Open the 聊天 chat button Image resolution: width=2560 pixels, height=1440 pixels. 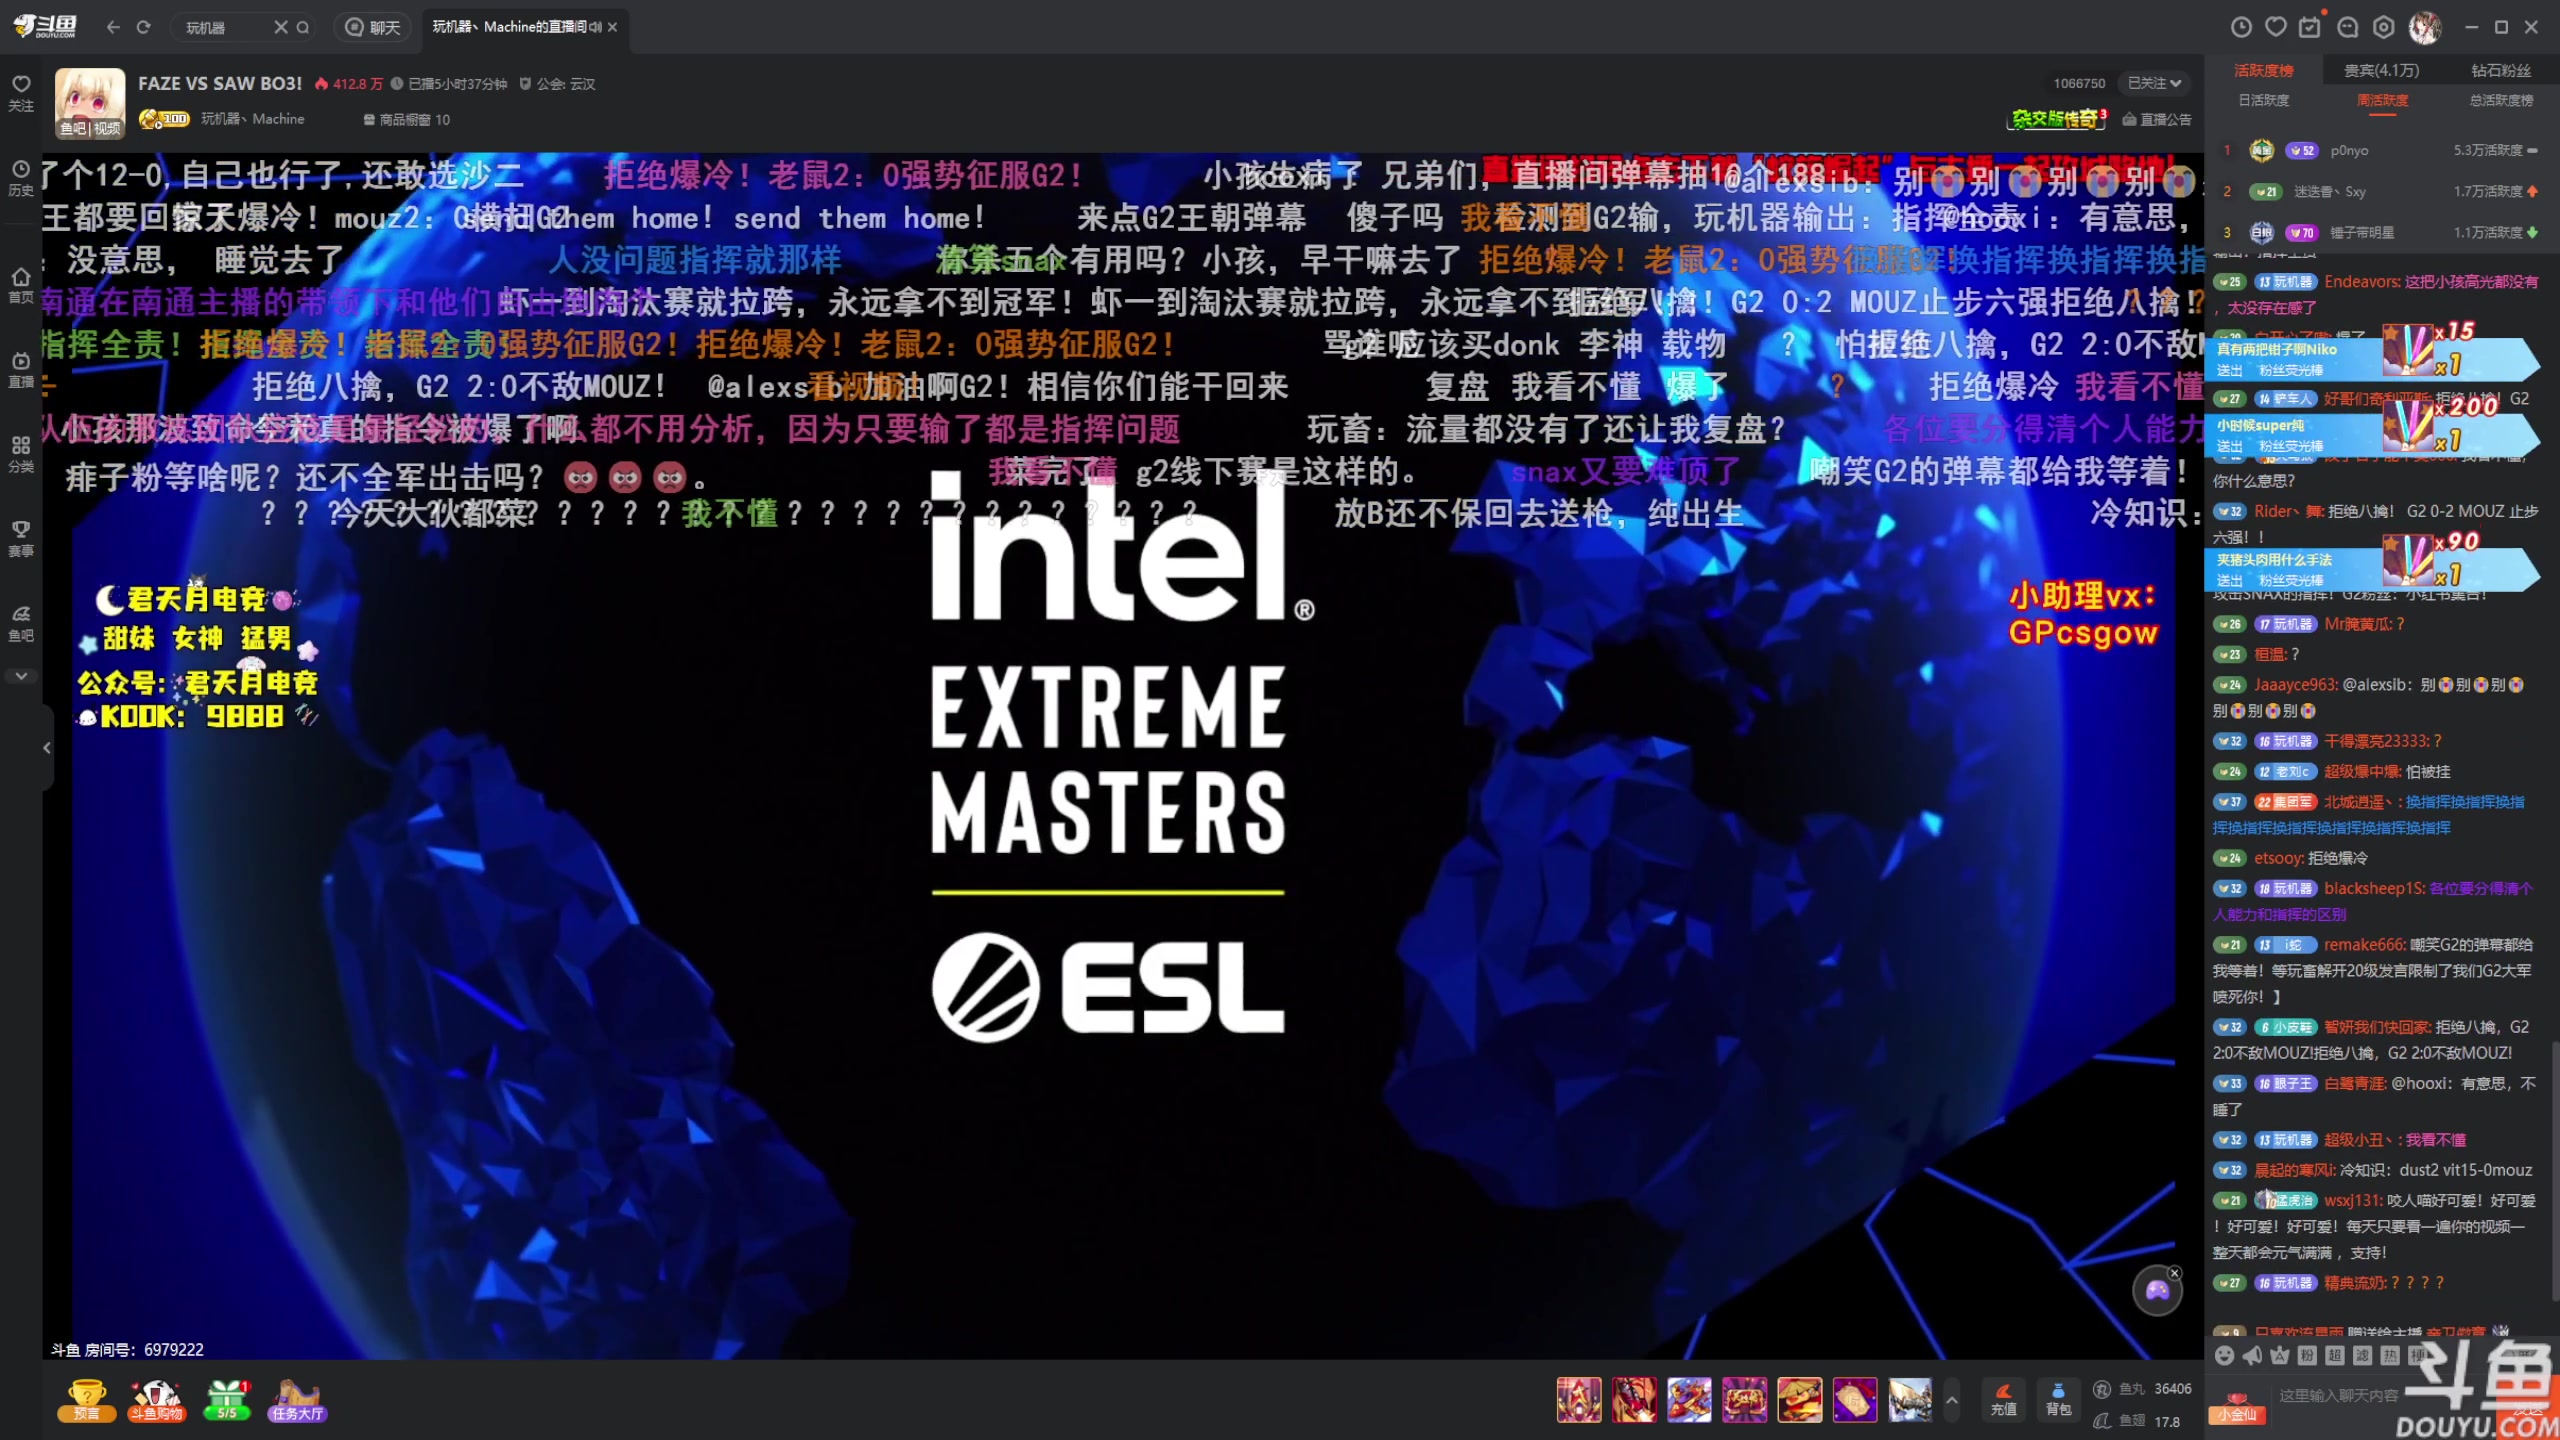(x=373, y=27)
